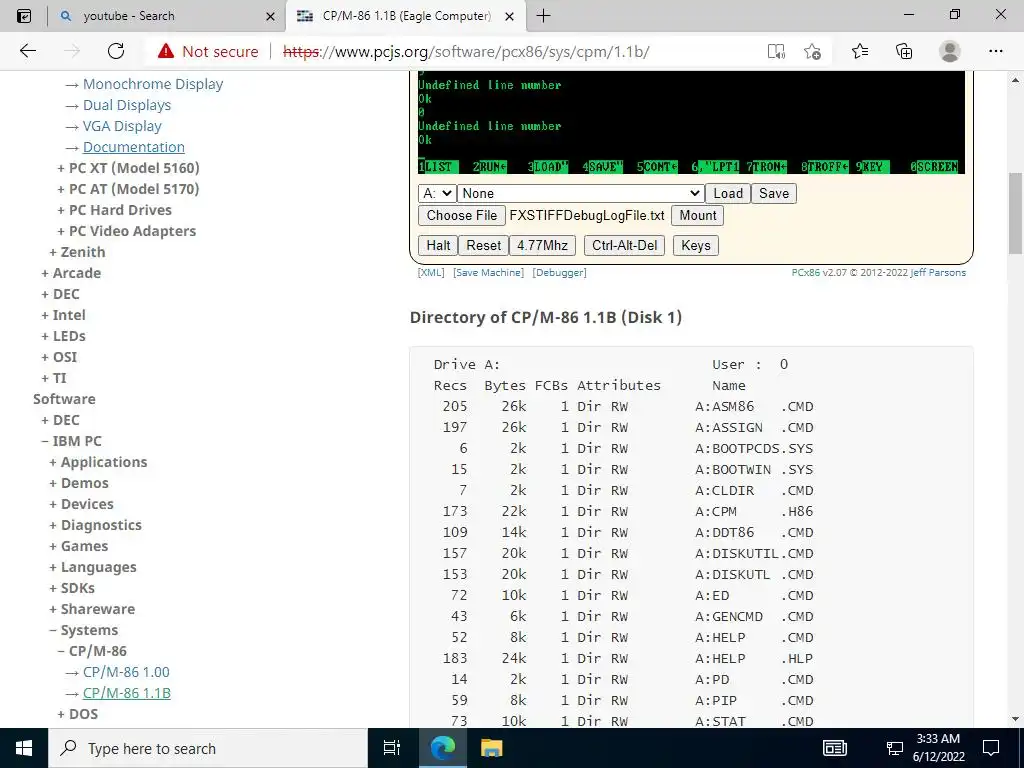Open the tab actions menu icon
The height and width of the screenshot is (768, 1024).
coord(24,16)
